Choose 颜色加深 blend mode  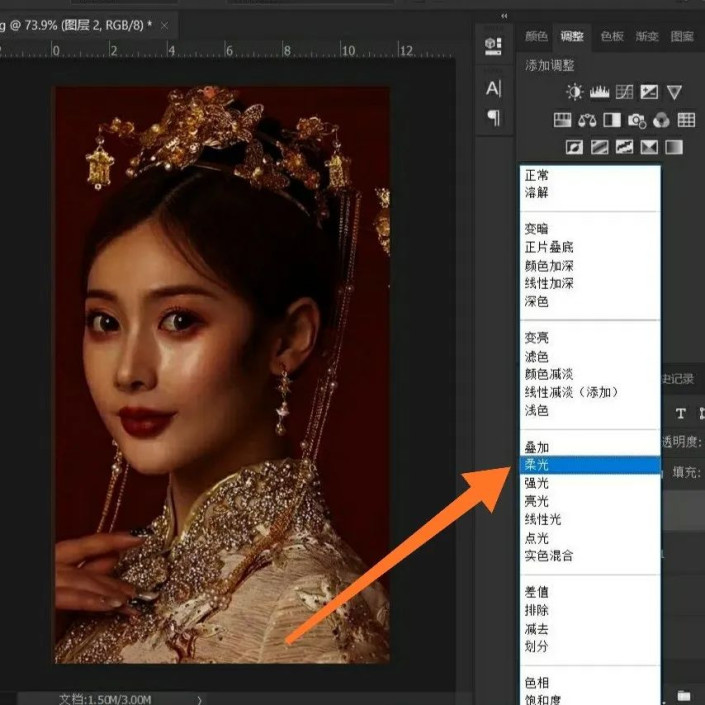click(590, 266)
